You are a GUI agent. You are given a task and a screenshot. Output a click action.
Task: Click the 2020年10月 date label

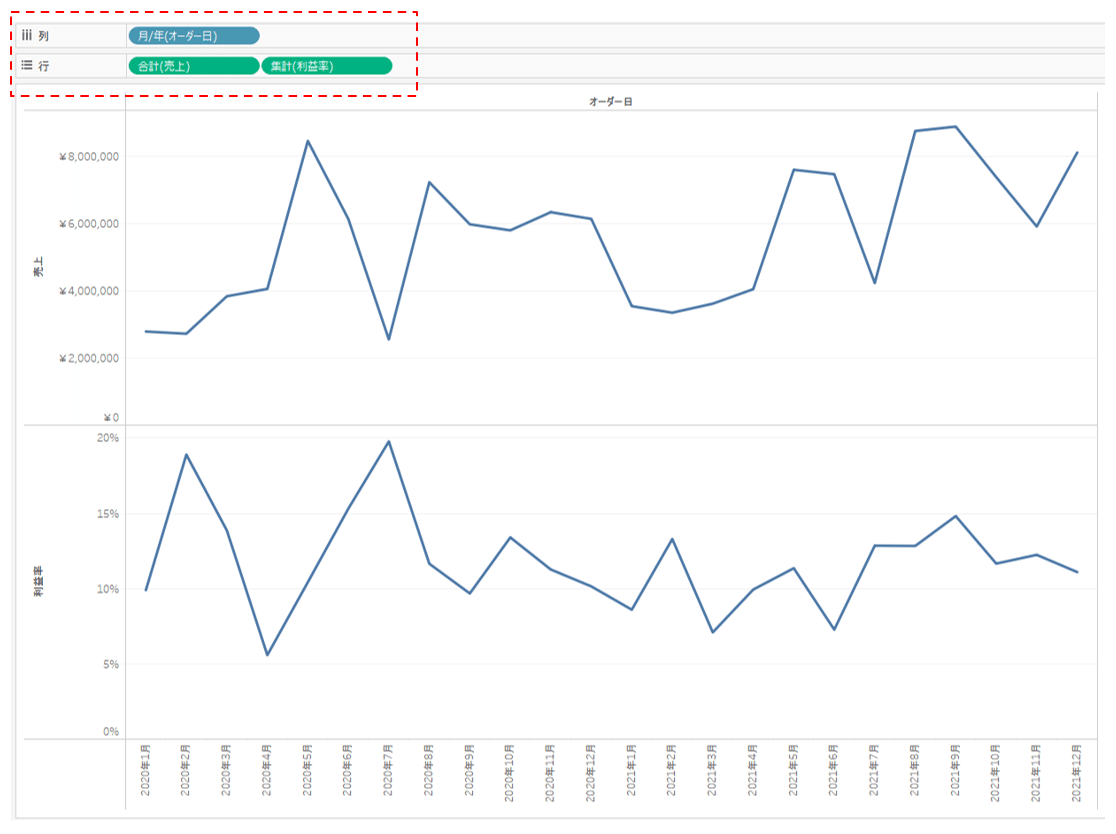[x=510, y=773]
